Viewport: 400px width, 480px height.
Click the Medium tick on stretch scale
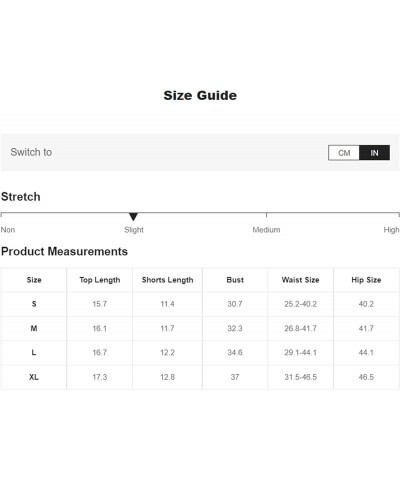point(266,214)
